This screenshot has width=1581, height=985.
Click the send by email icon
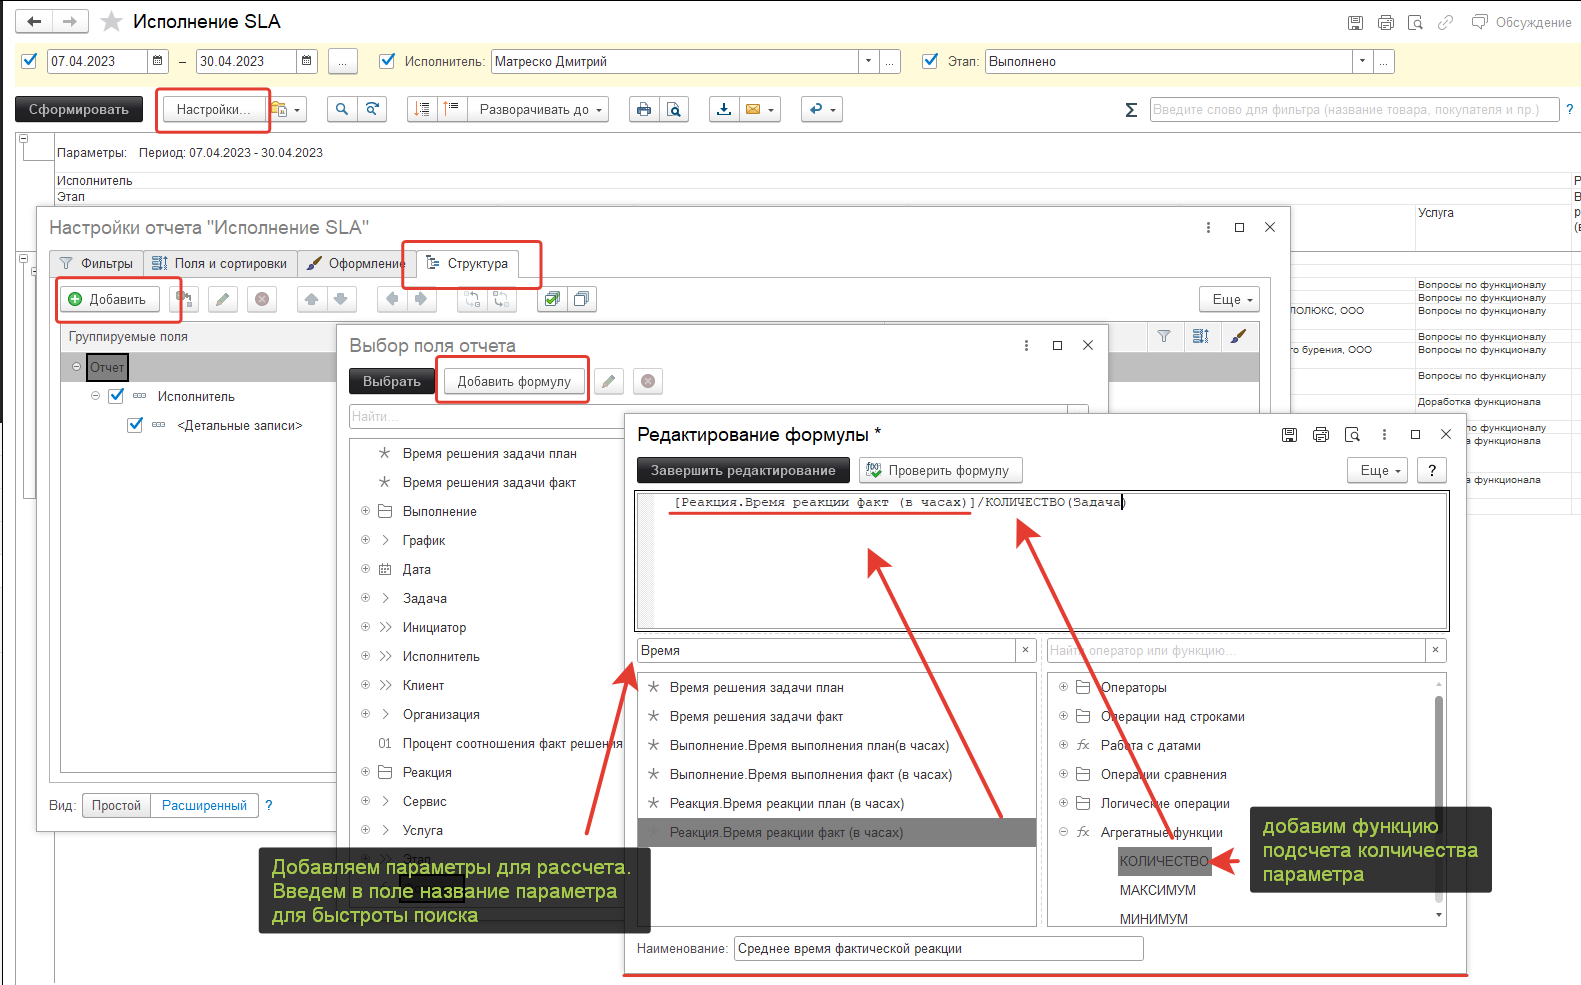click(x=753, y=109)
